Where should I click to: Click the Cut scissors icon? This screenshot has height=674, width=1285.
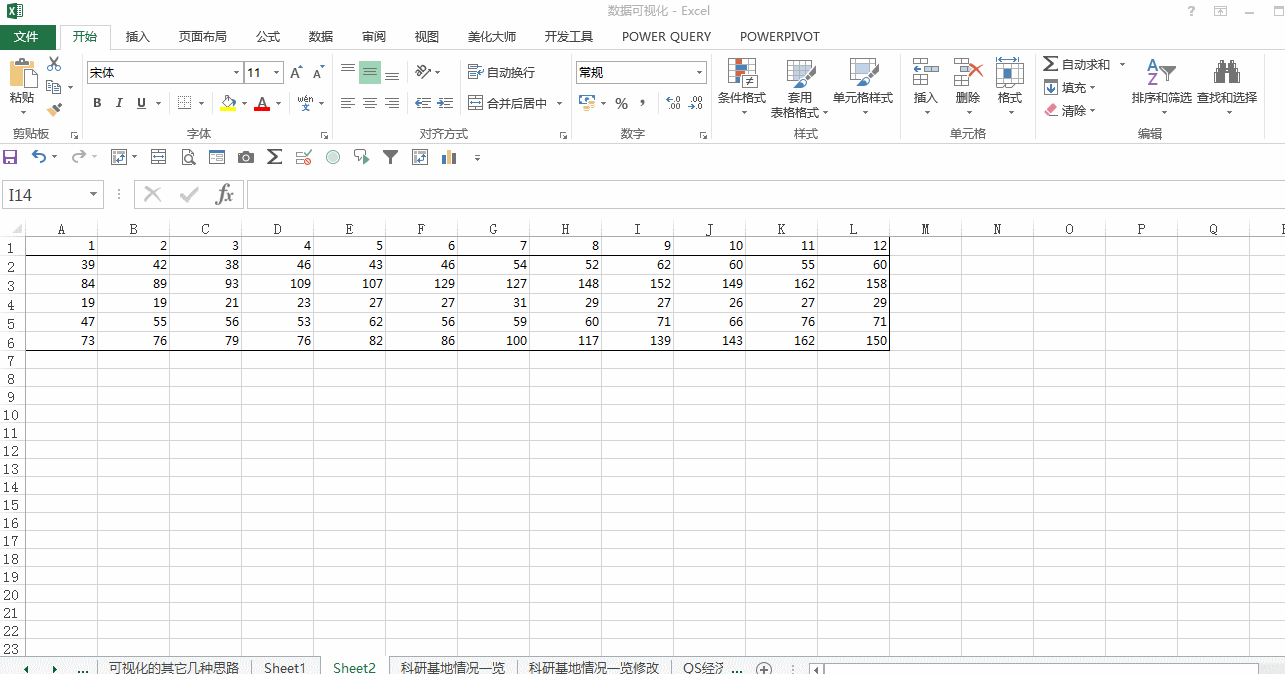[54, 64]
